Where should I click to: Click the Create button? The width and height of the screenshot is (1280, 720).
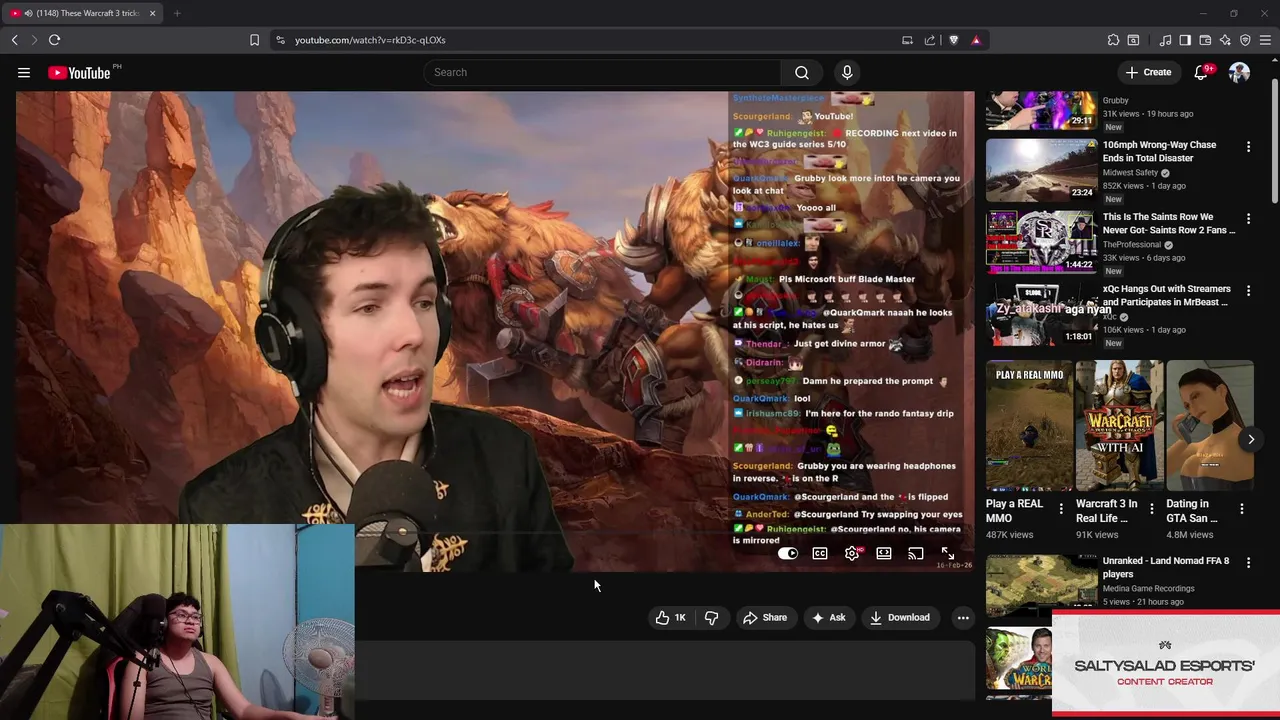tap(1148, 72)
